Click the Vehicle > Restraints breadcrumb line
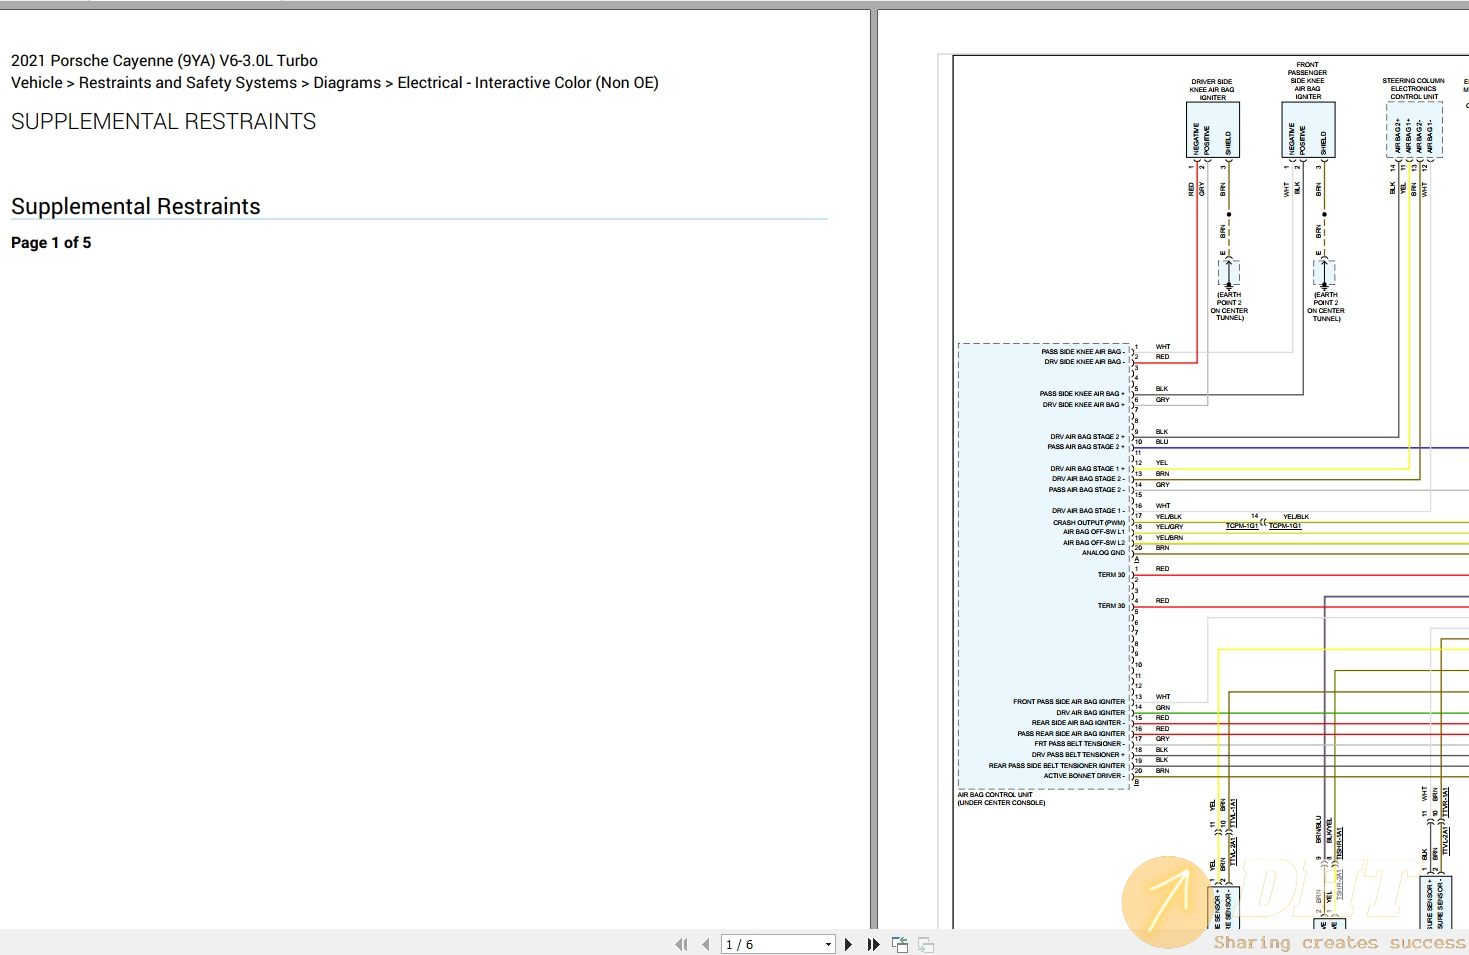1469x955 pixels. (x=335, y=83)
